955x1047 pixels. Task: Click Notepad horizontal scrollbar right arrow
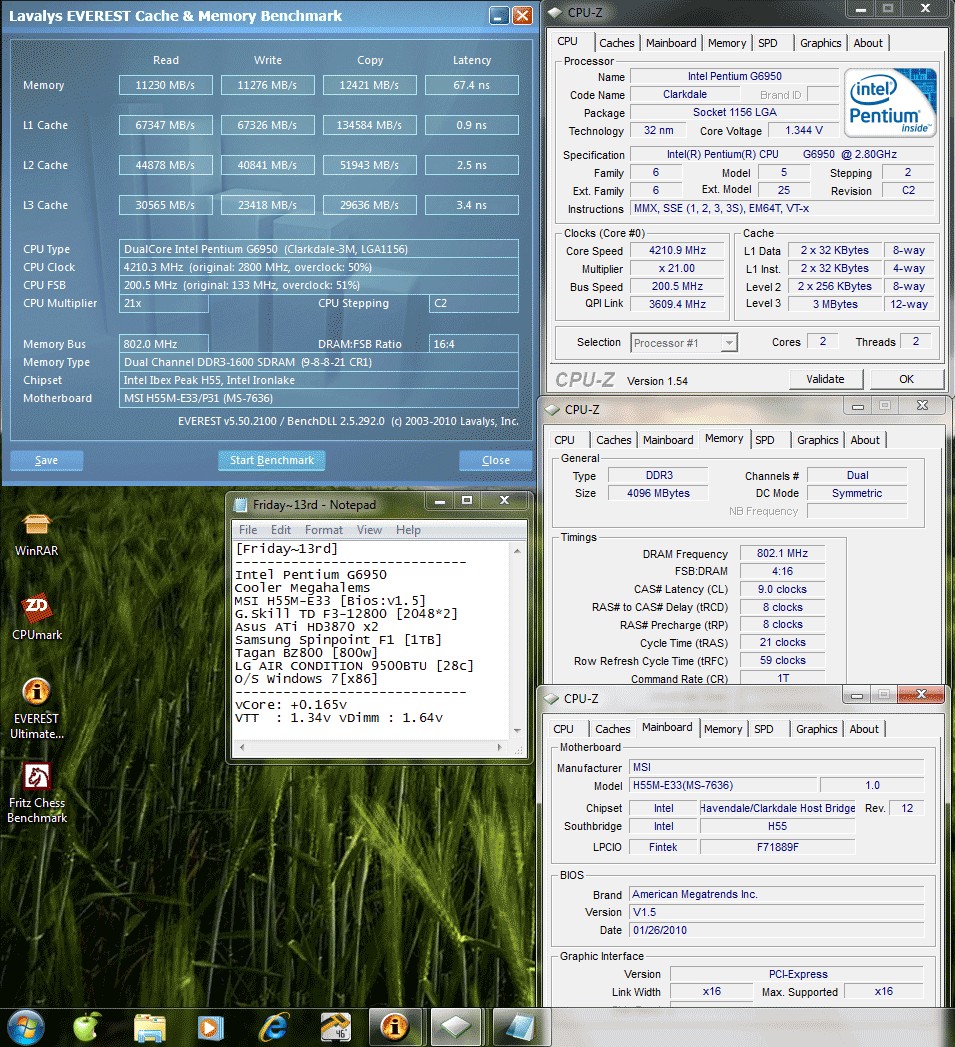(x=500, y=748)
